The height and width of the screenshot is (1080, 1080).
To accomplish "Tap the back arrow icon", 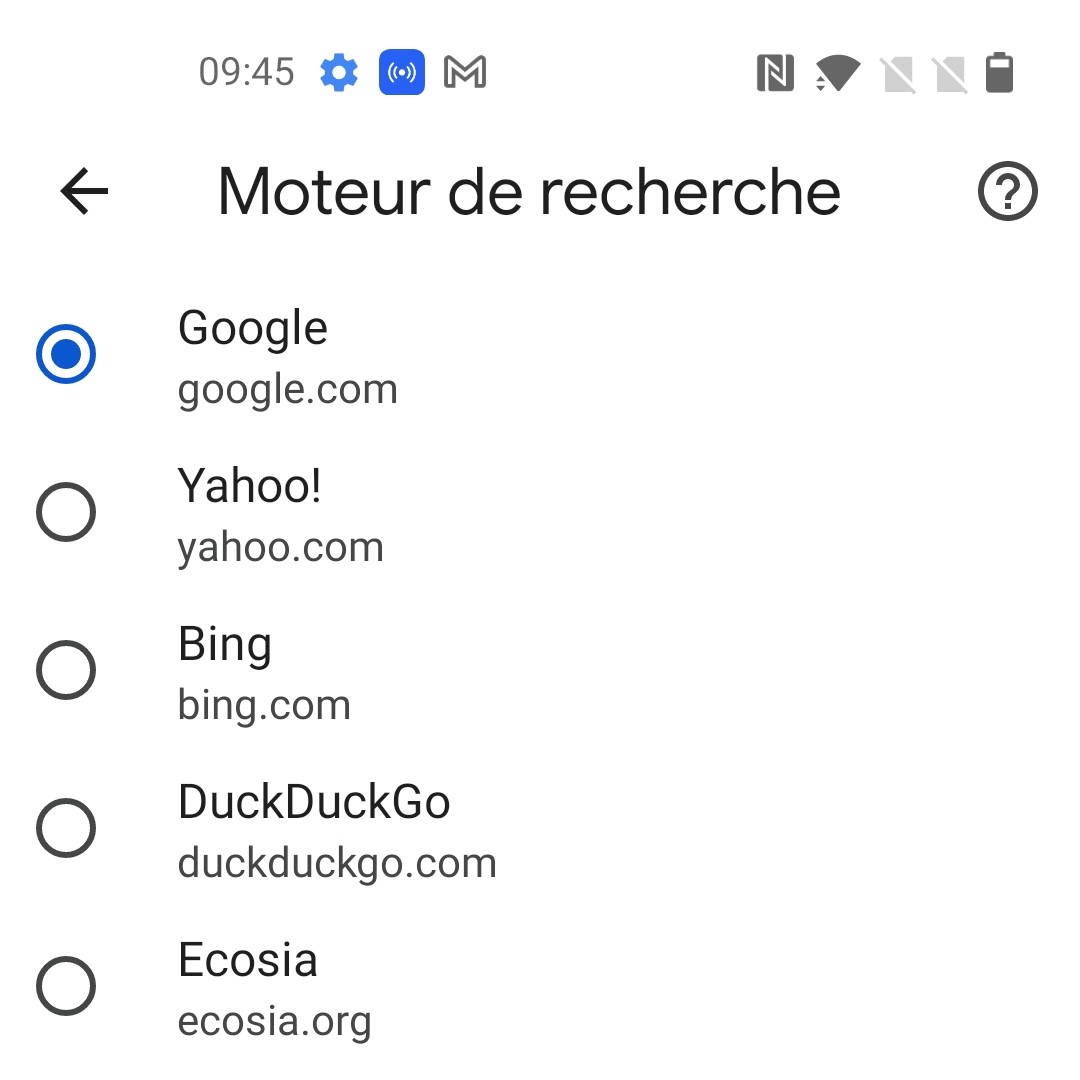I will [x=84, y=191].
